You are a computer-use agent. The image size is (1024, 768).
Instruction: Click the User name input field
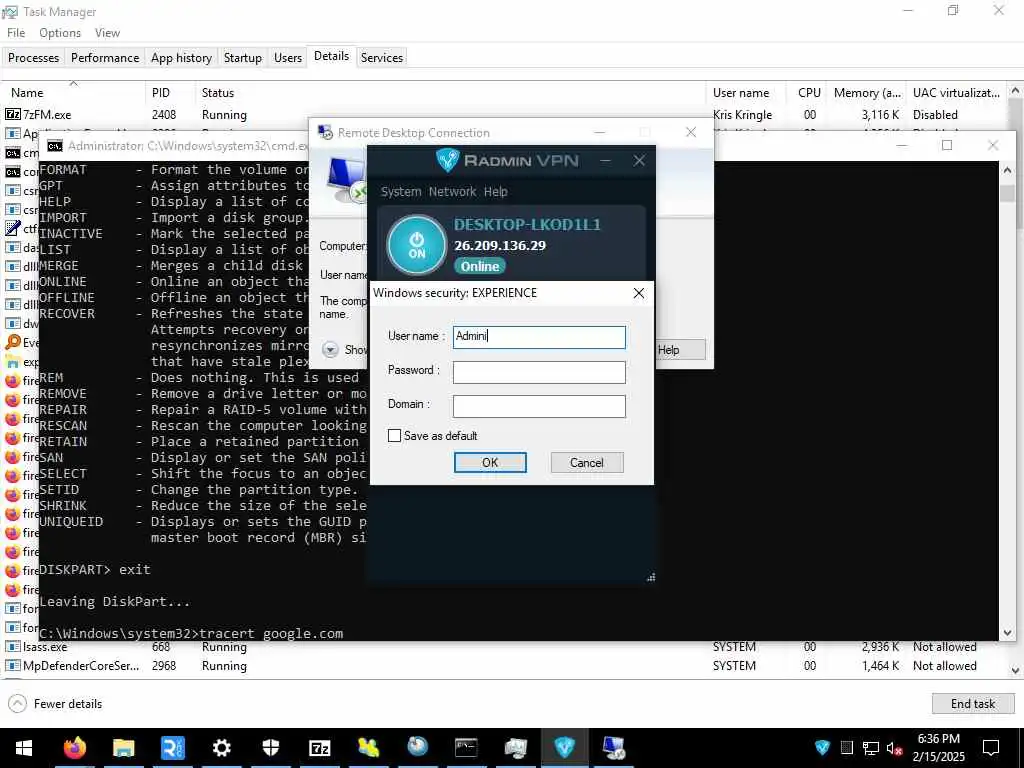pyautogui.click(x=539, y=337)
